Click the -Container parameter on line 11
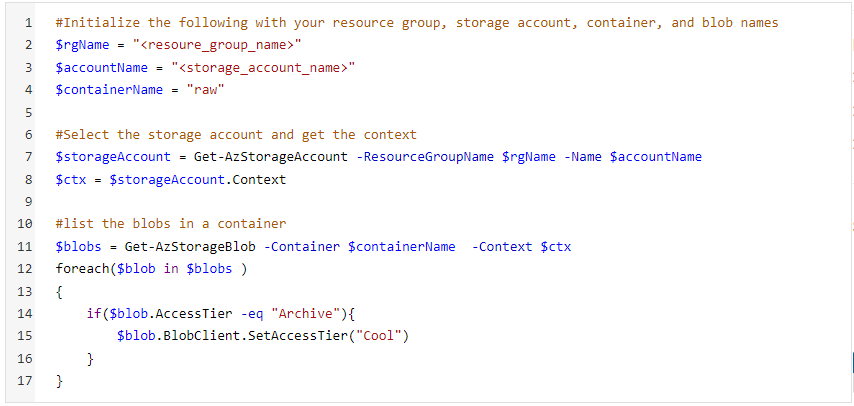Screen dimensions: 854x406 coord(302,247)
